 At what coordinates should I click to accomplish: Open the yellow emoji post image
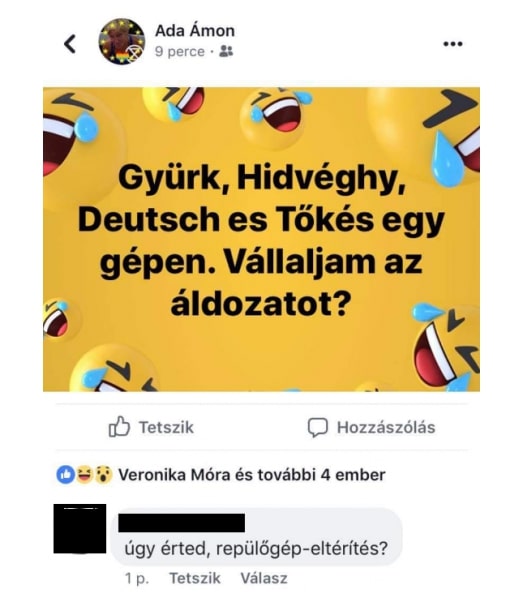261,239
